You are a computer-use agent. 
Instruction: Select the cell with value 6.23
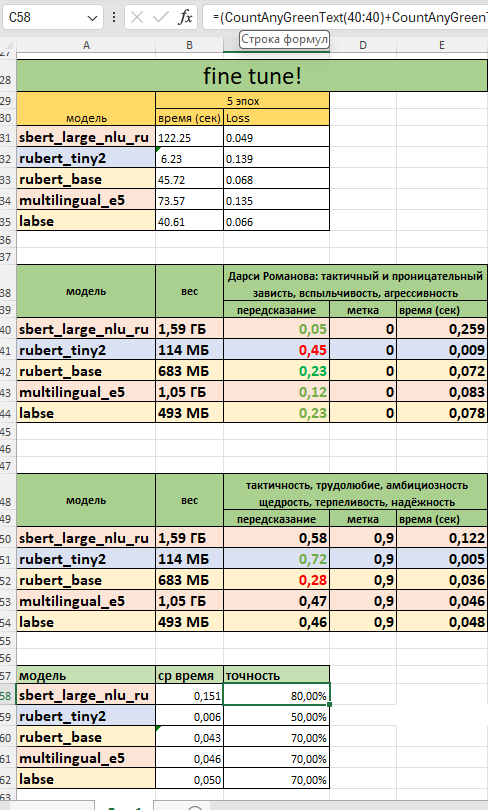190,158
